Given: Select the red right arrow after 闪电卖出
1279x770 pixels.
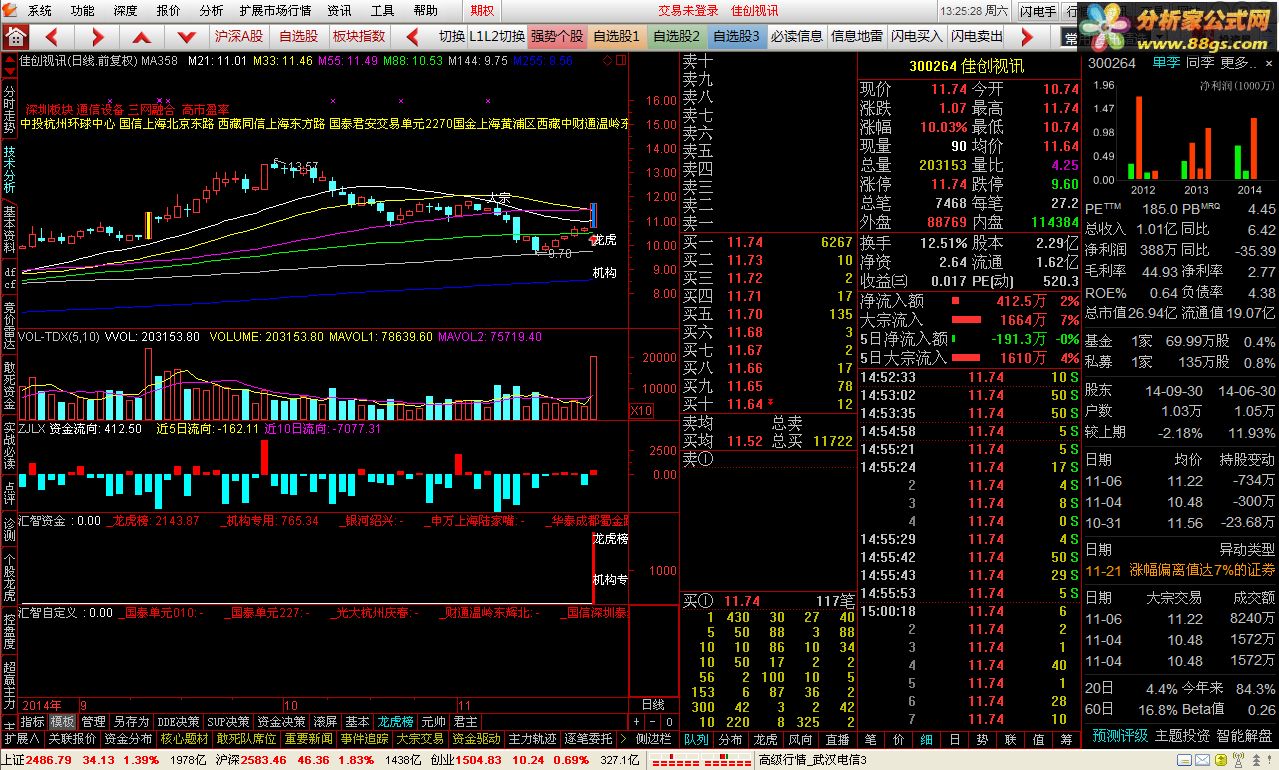Looking at the screenshot, I should click(1027, 37).
